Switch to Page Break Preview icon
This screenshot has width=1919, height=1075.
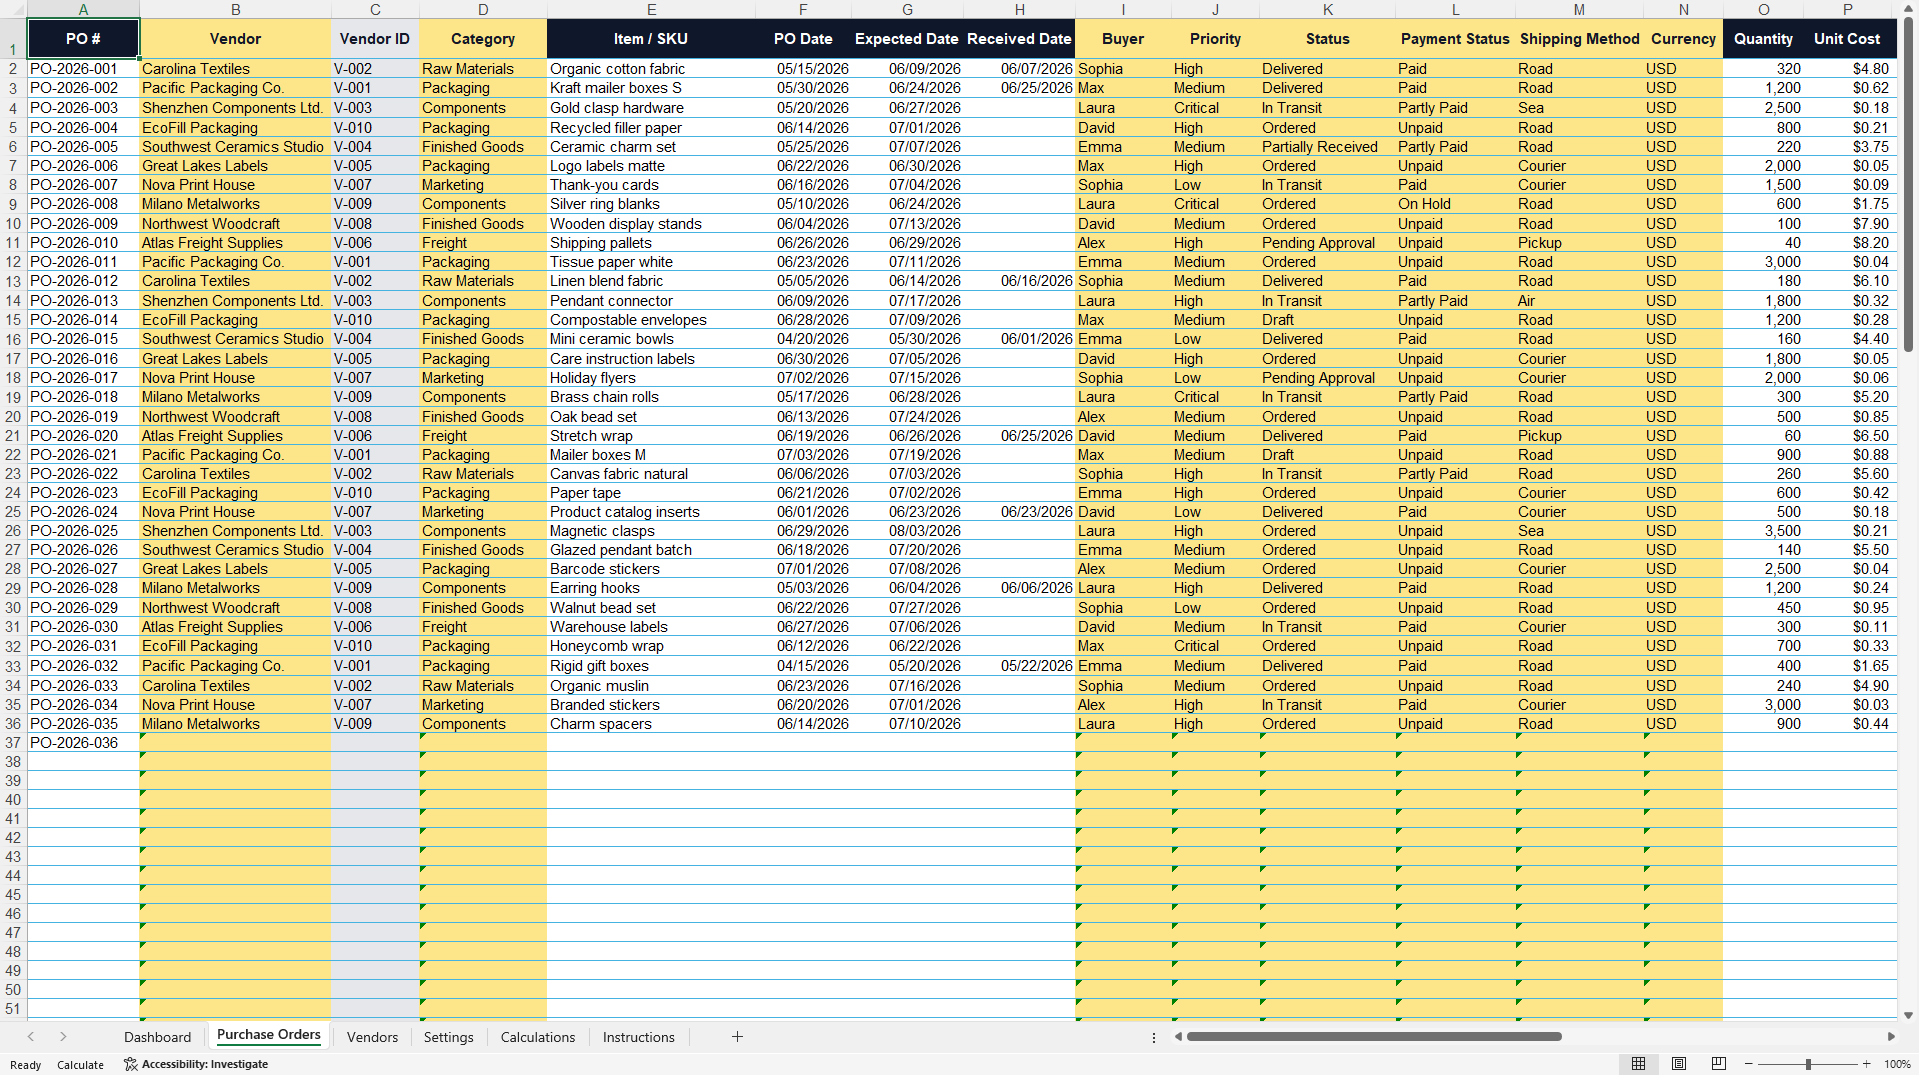[1719, 1064]
